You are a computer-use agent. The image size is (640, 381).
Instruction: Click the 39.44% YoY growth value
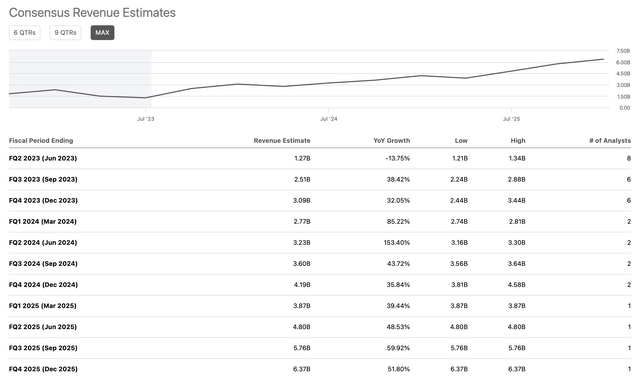(398, 306)
